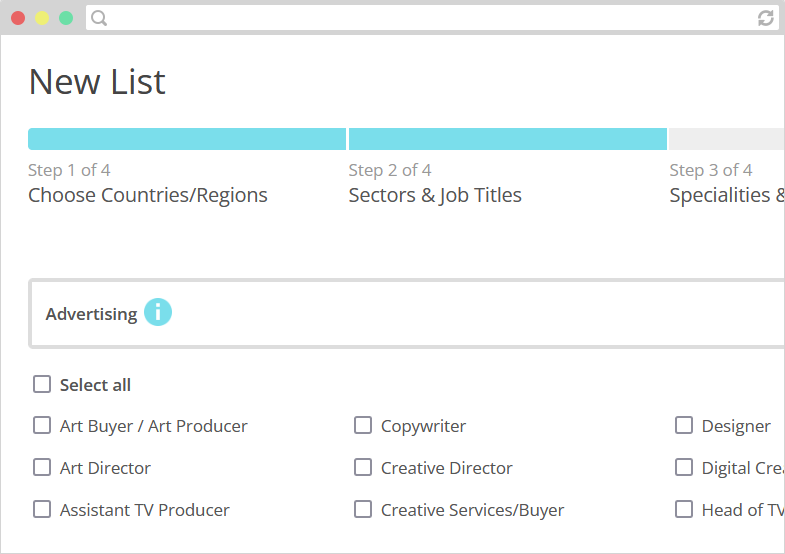Viewport: 785px width, 554px height.
Task: Check Creative Services/Buyer box
Action: (363, 509)
